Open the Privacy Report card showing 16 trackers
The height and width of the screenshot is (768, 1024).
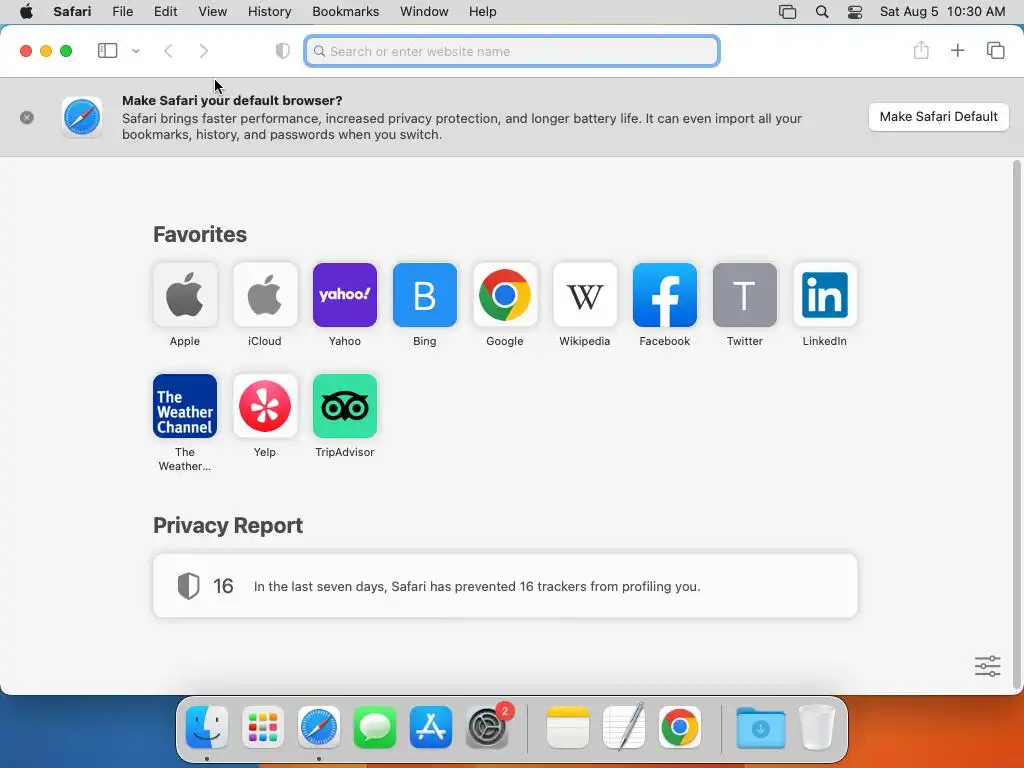(505, 586)
